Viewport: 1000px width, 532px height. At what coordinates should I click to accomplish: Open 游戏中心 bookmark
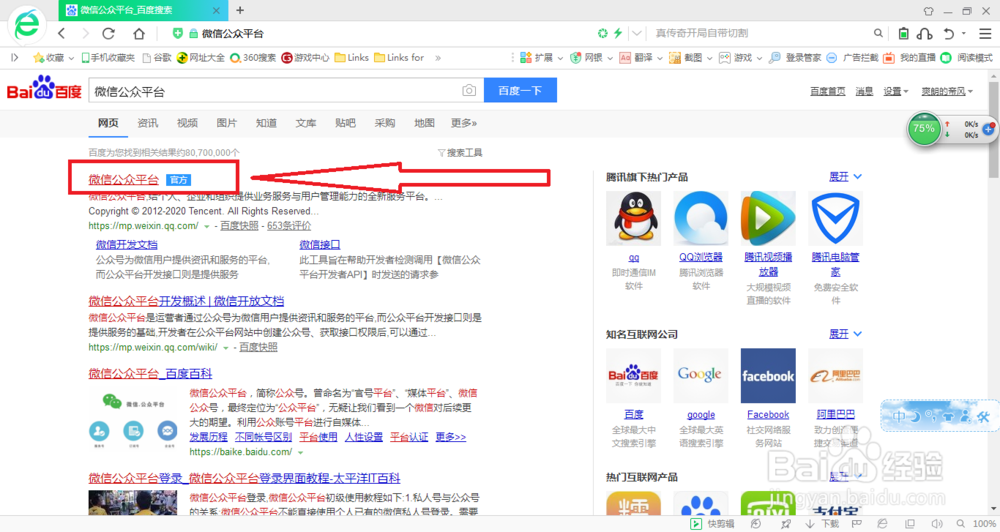pyautogui.click(x=305, y=57)
